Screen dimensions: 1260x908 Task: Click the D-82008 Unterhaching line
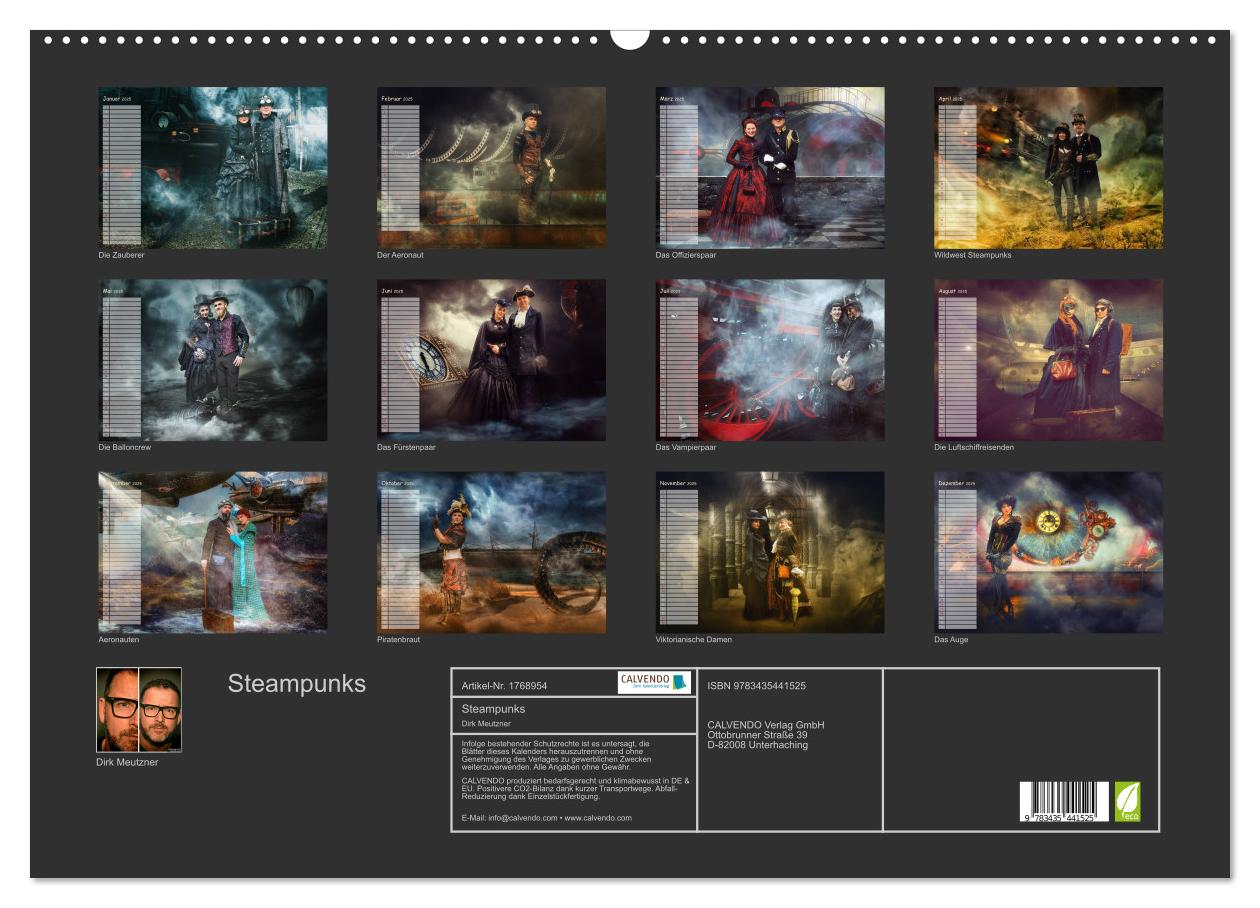(757, 745)
